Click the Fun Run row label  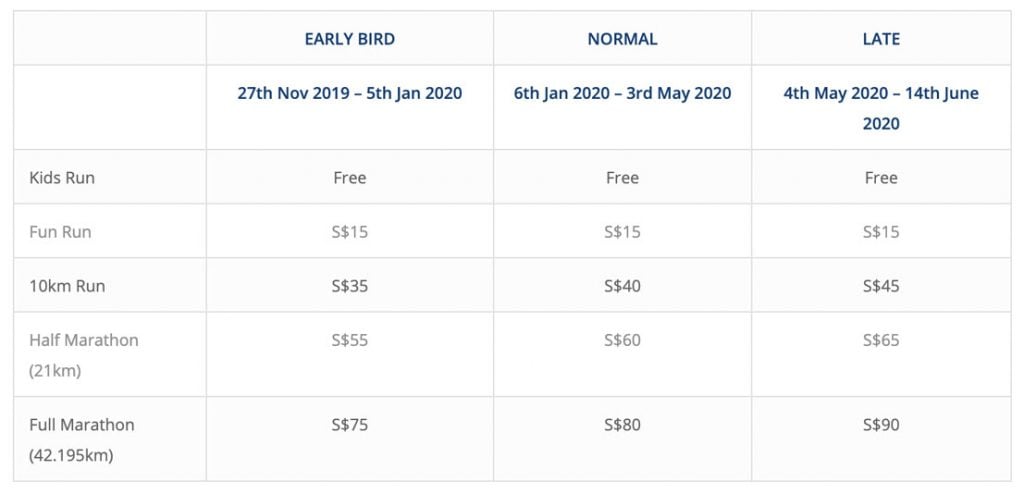pyautogui.click(x=60, y=232)
